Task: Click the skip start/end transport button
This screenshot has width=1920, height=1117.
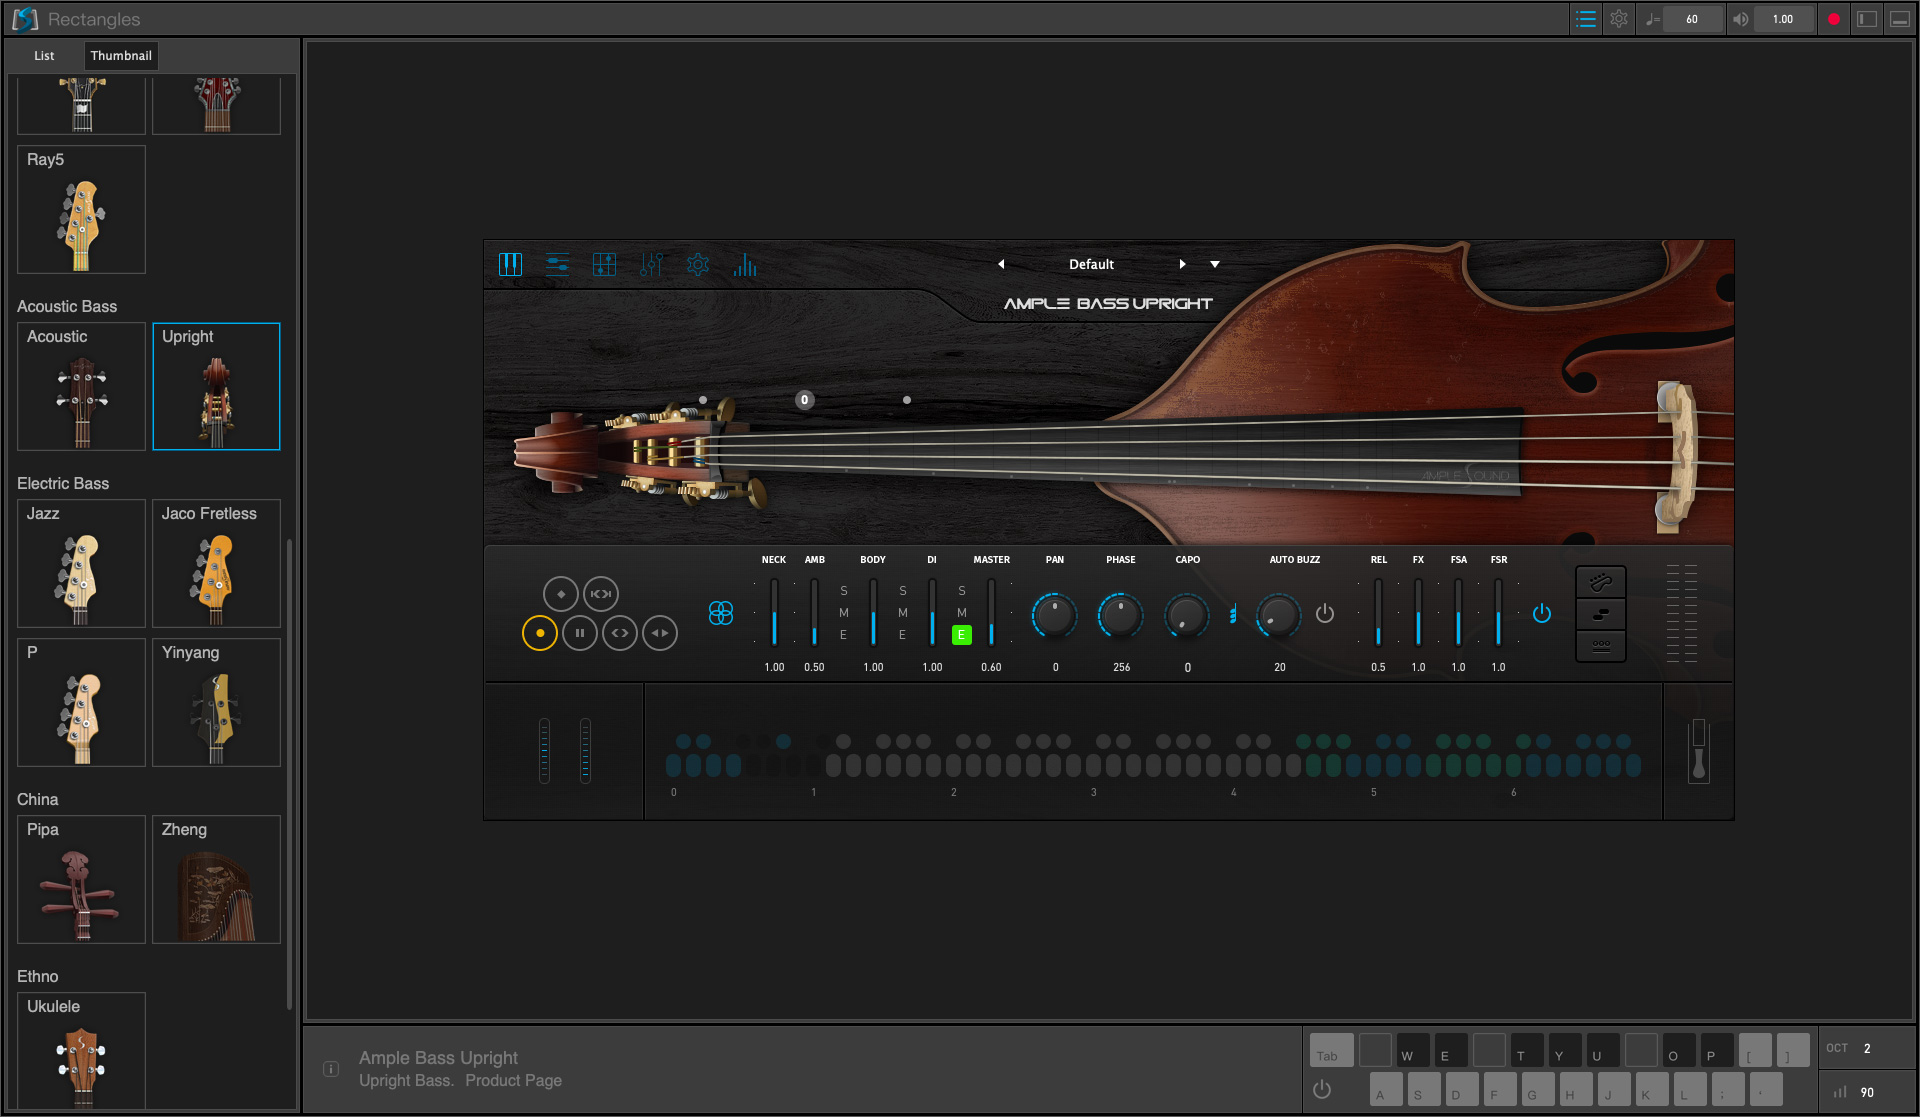Action: 601,594
